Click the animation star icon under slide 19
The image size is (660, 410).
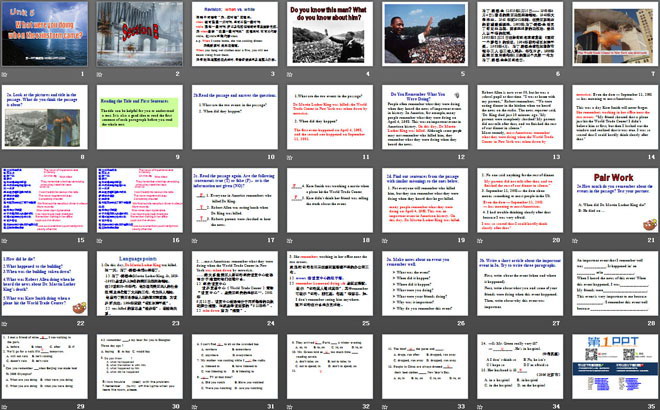(x=385, y=241)
